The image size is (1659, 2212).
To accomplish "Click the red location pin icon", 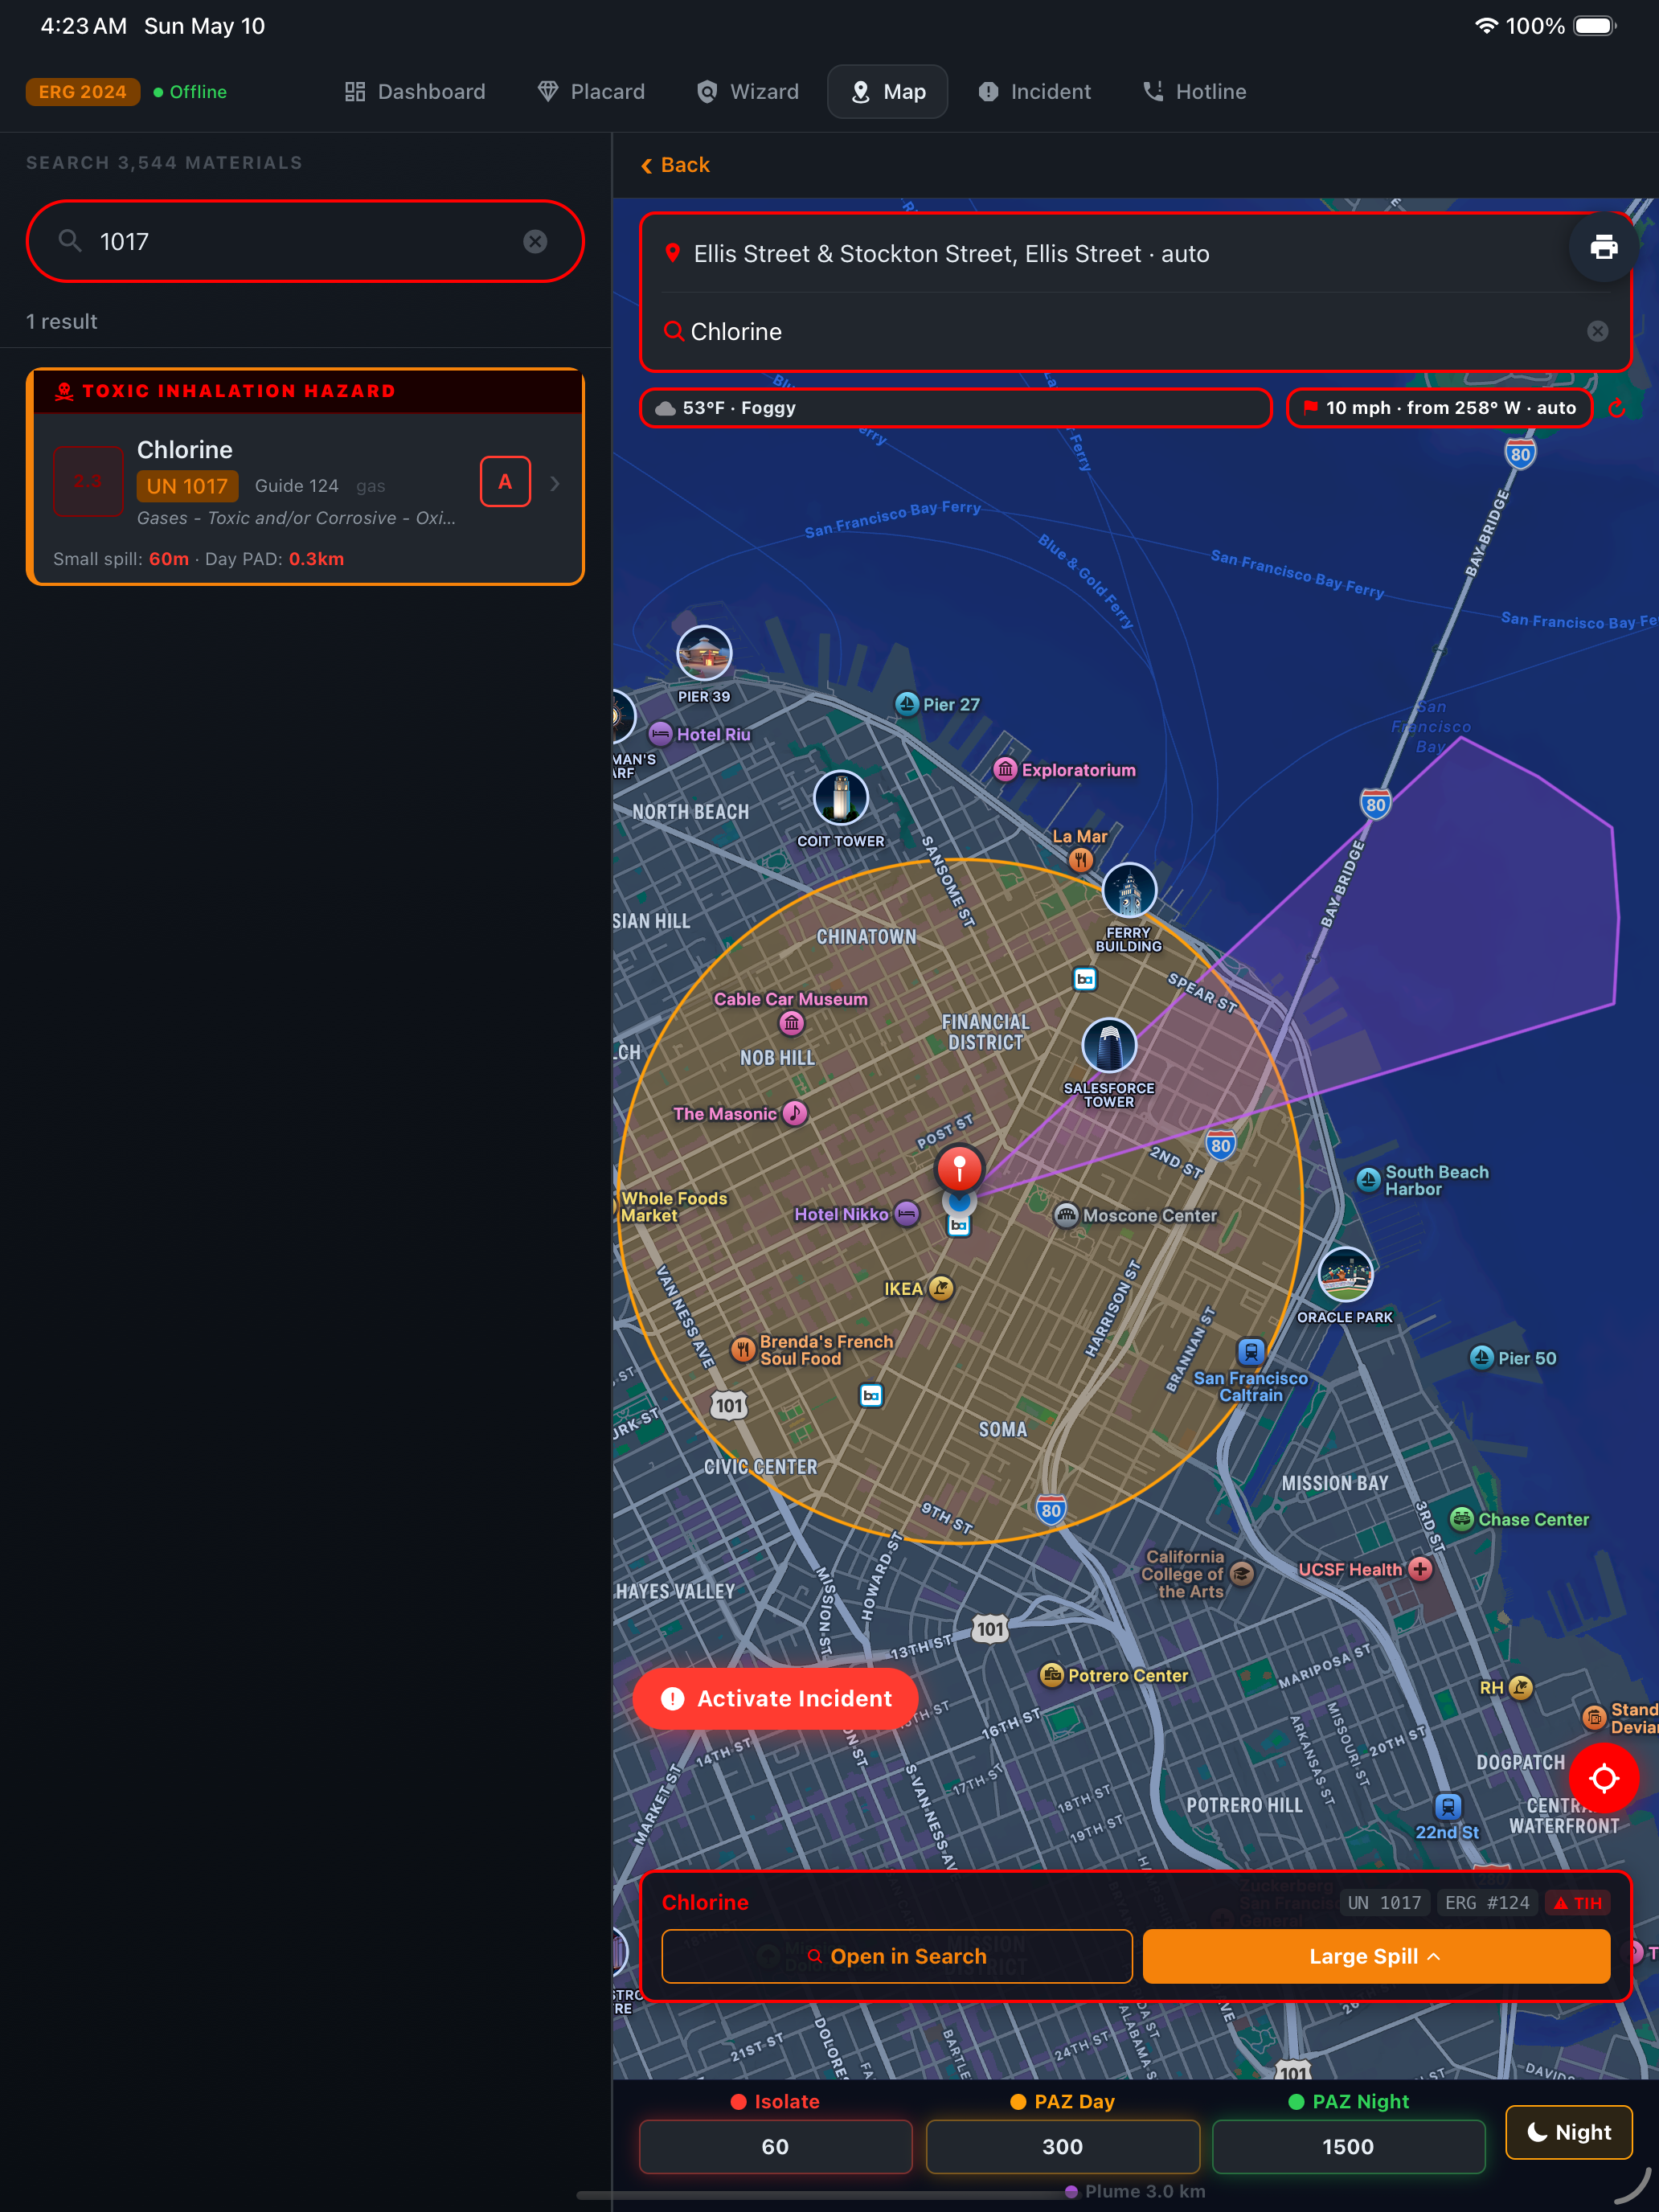I will pyautogui.click(x=673, y=253).
